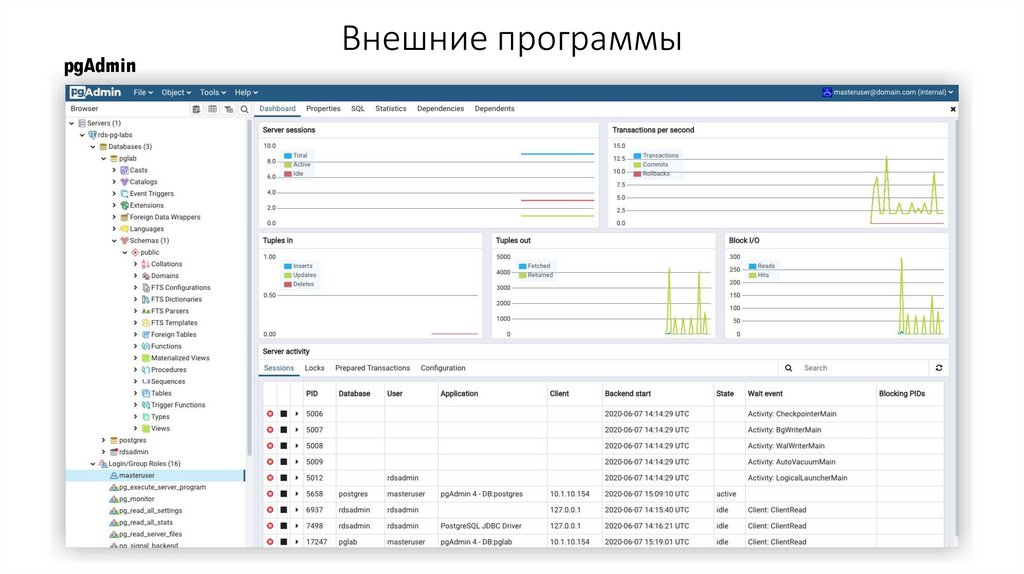Viewport: 1024px width, 574px height.
Task: Collapse the Servers (1) tree node
Action: (x=71, y=123)
